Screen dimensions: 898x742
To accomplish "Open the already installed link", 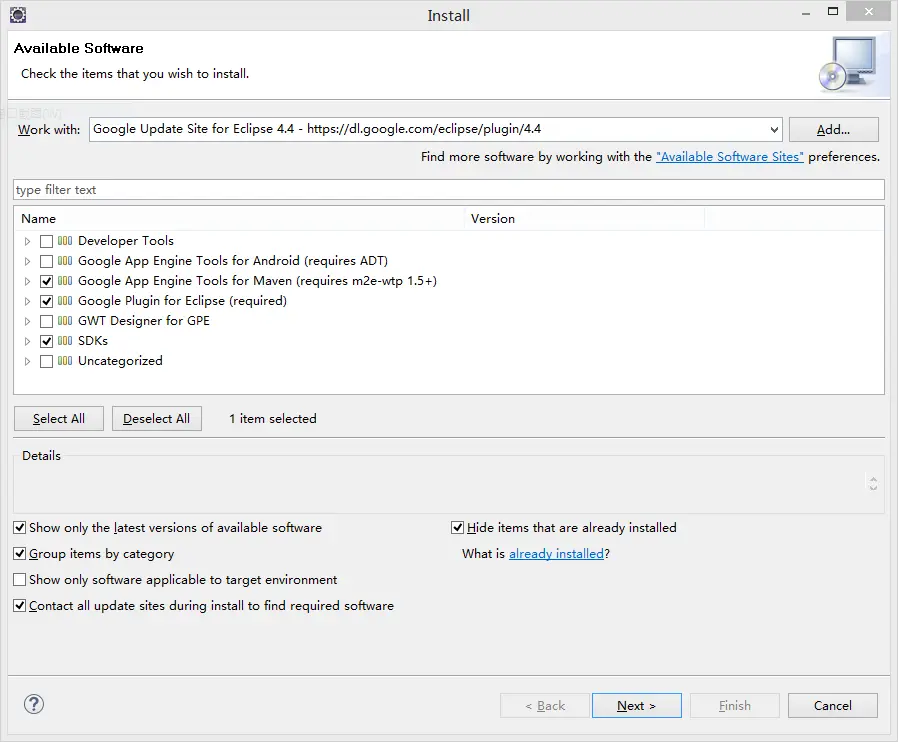I will coord(556,554).
